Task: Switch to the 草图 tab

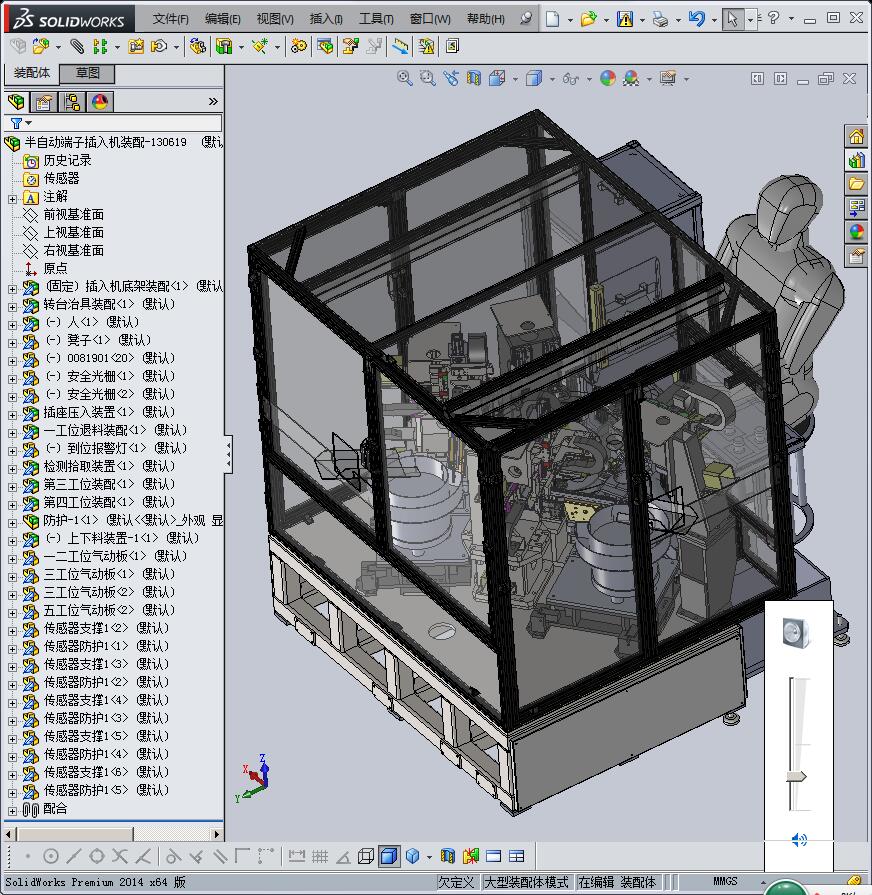Action: pos(87,73)
